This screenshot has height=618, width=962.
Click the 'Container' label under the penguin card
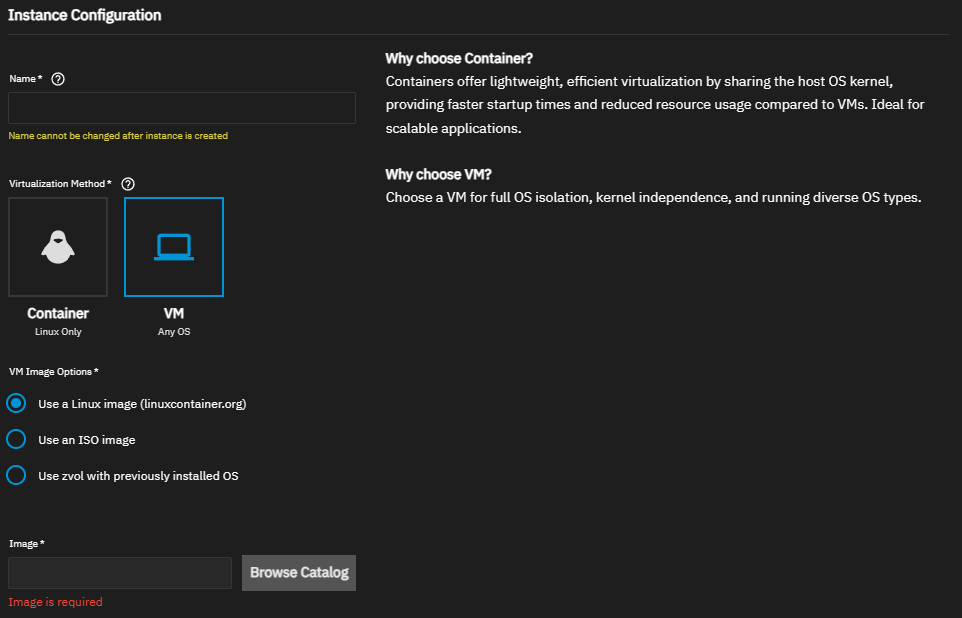[58, 314]
